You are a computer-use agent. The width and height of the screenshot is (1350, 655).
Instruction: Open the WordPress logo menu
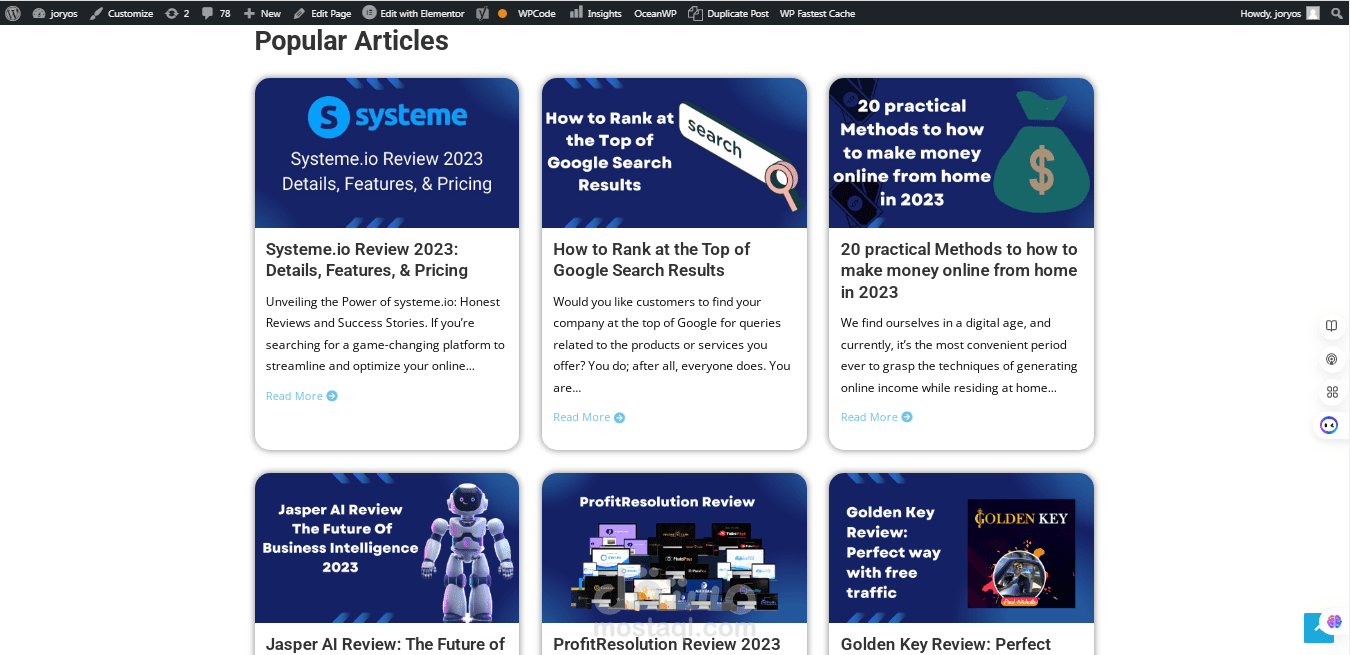tap(12, 13)
